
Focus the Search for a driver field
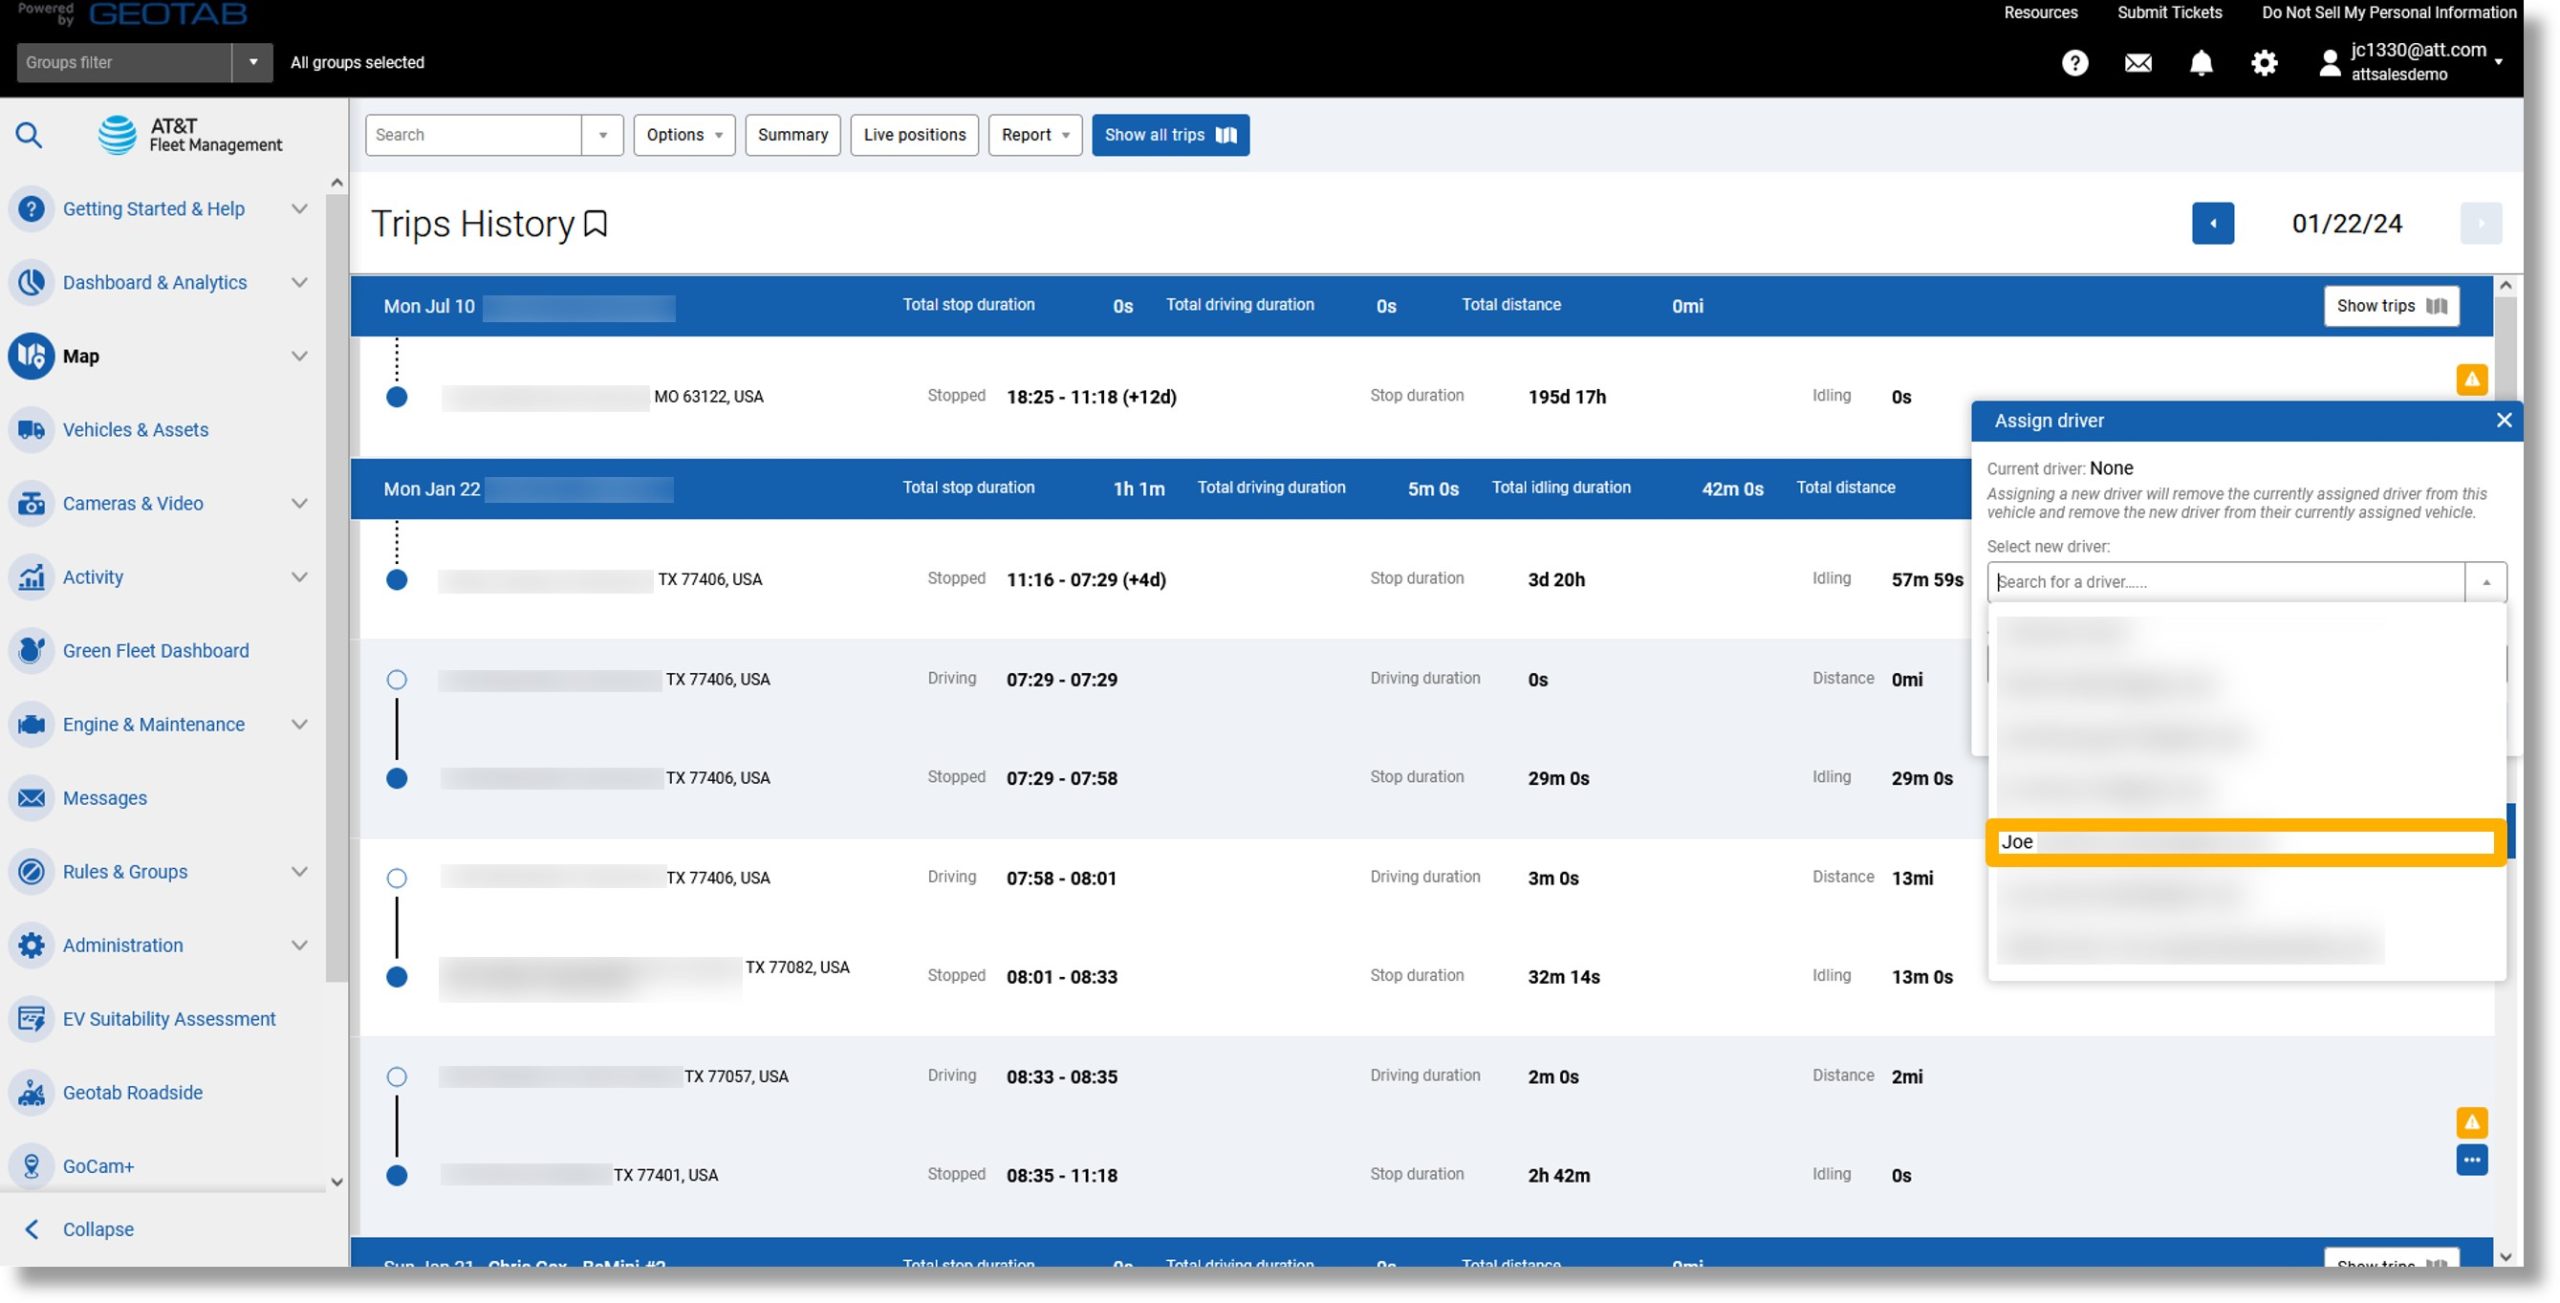click(2226, 582)
